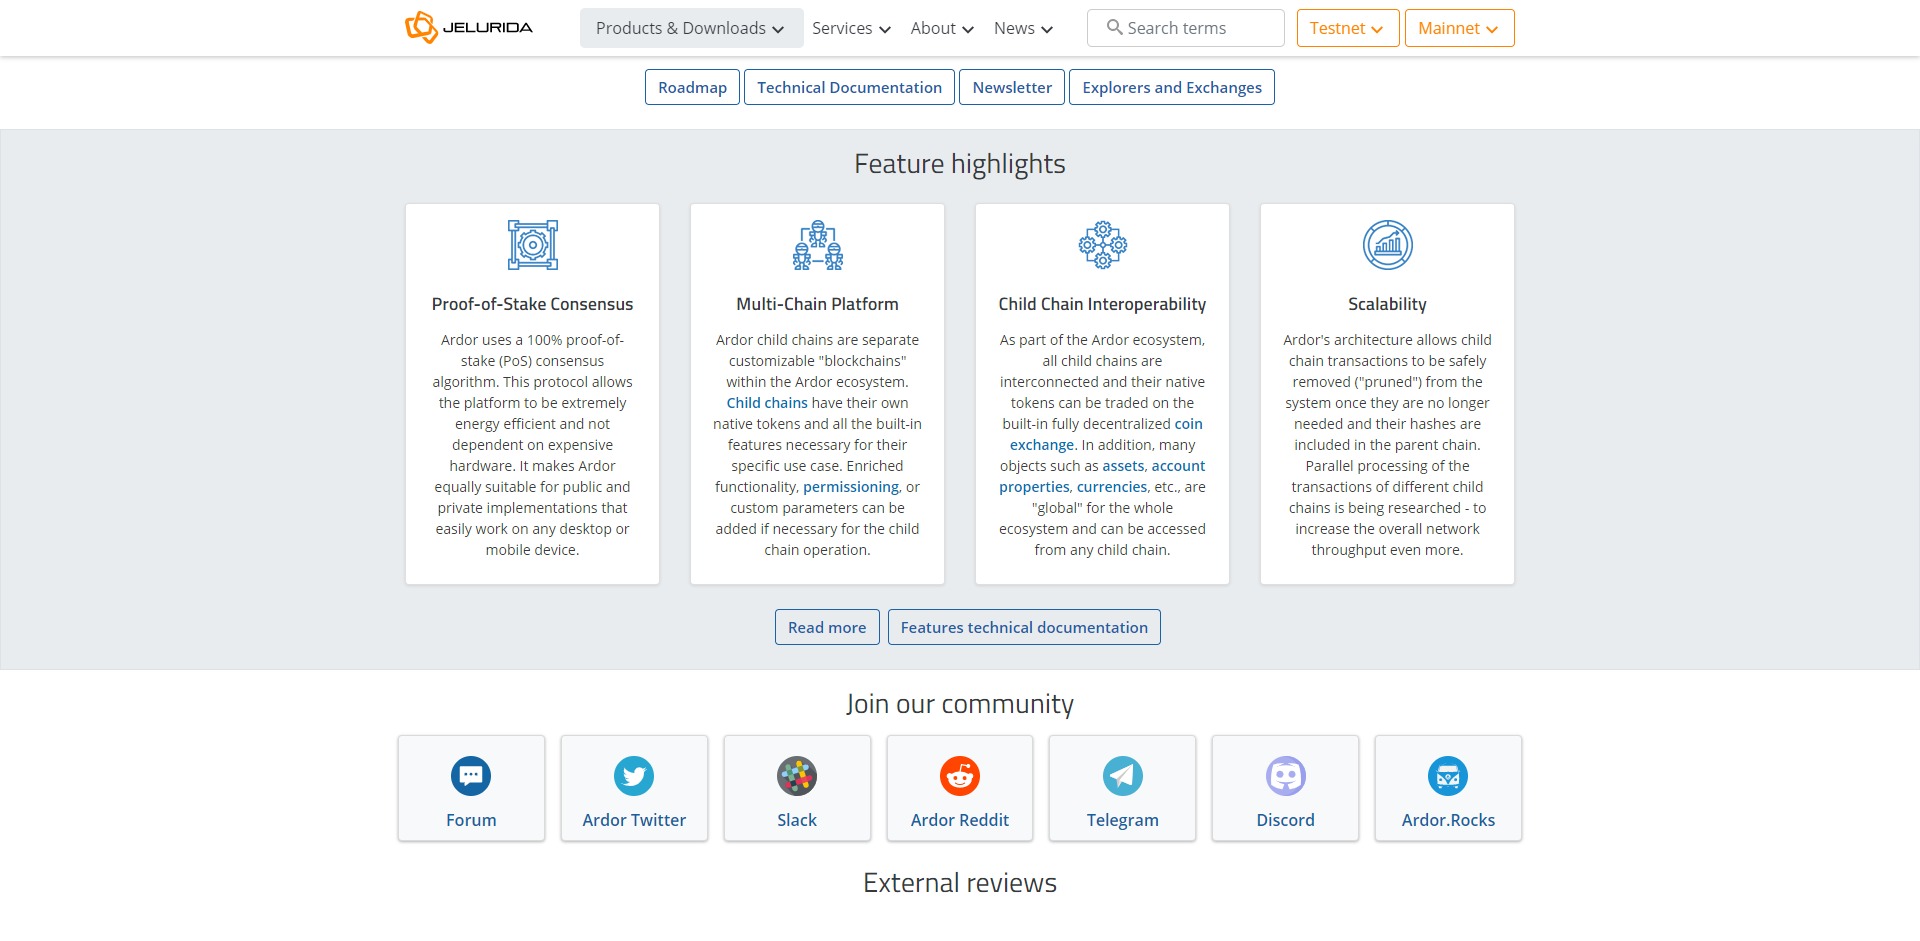
Task: Click the Join our community heading
Action: pos(960,704)
